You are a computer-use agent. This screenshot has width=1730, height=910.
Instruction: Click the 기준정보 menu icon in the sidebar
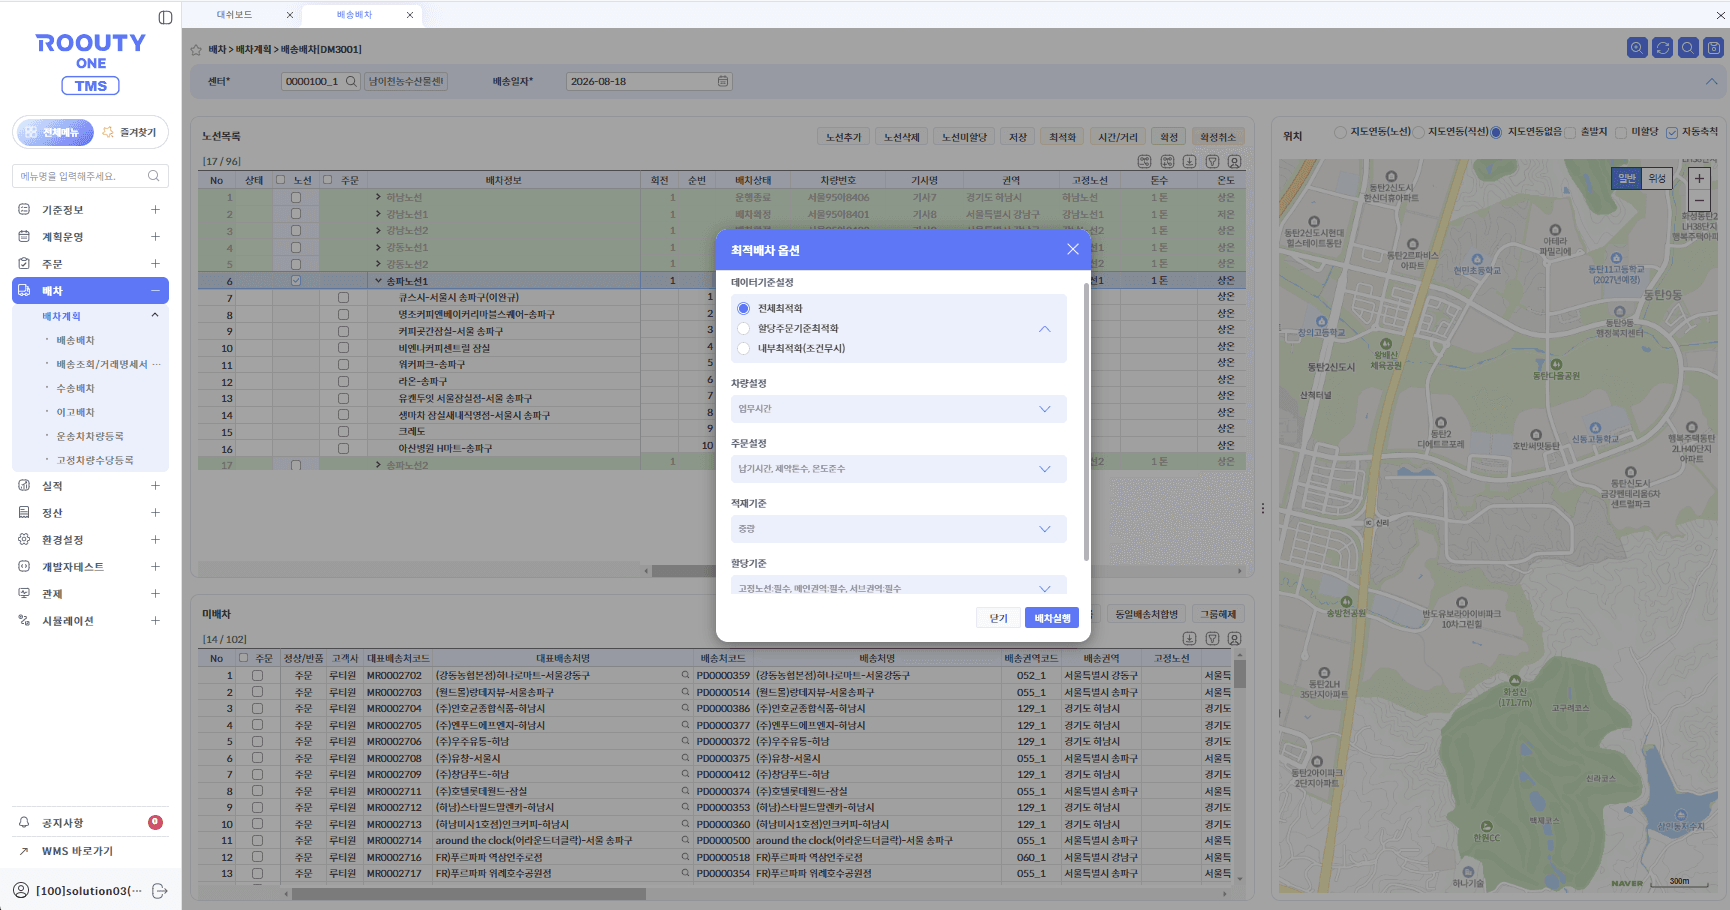click(x=24, y=209)
